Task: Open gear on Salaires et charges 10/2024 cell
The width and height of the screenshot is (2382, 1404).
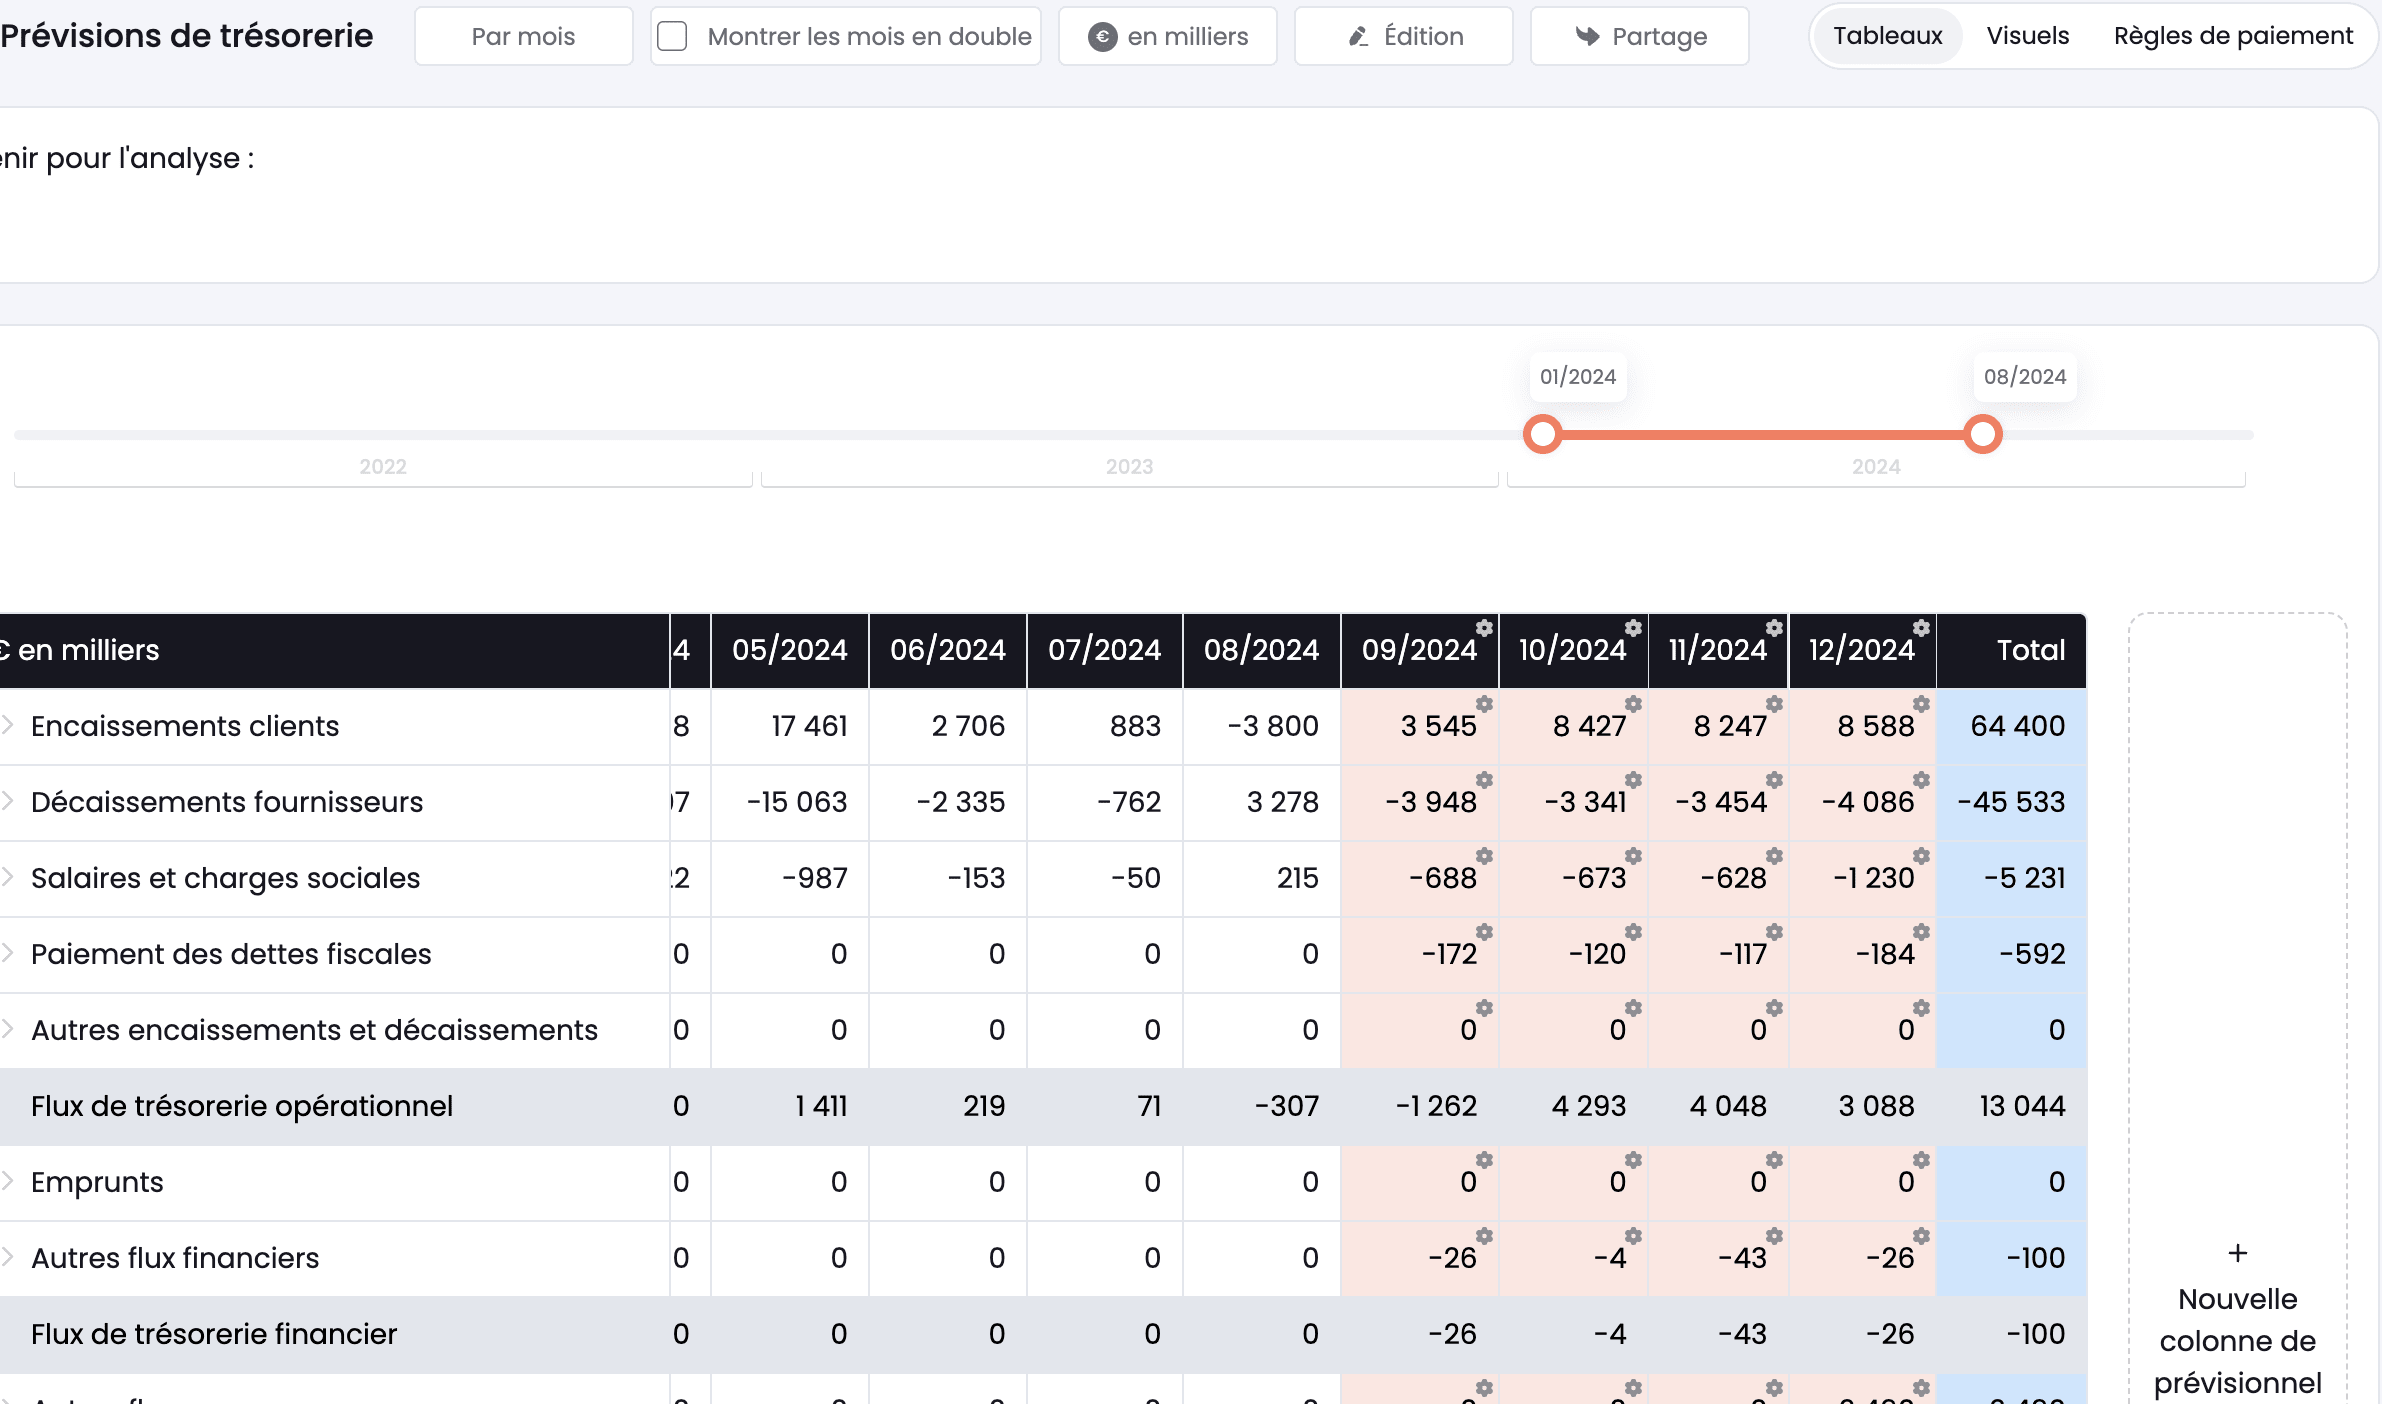Action: tap(1633, 856)
